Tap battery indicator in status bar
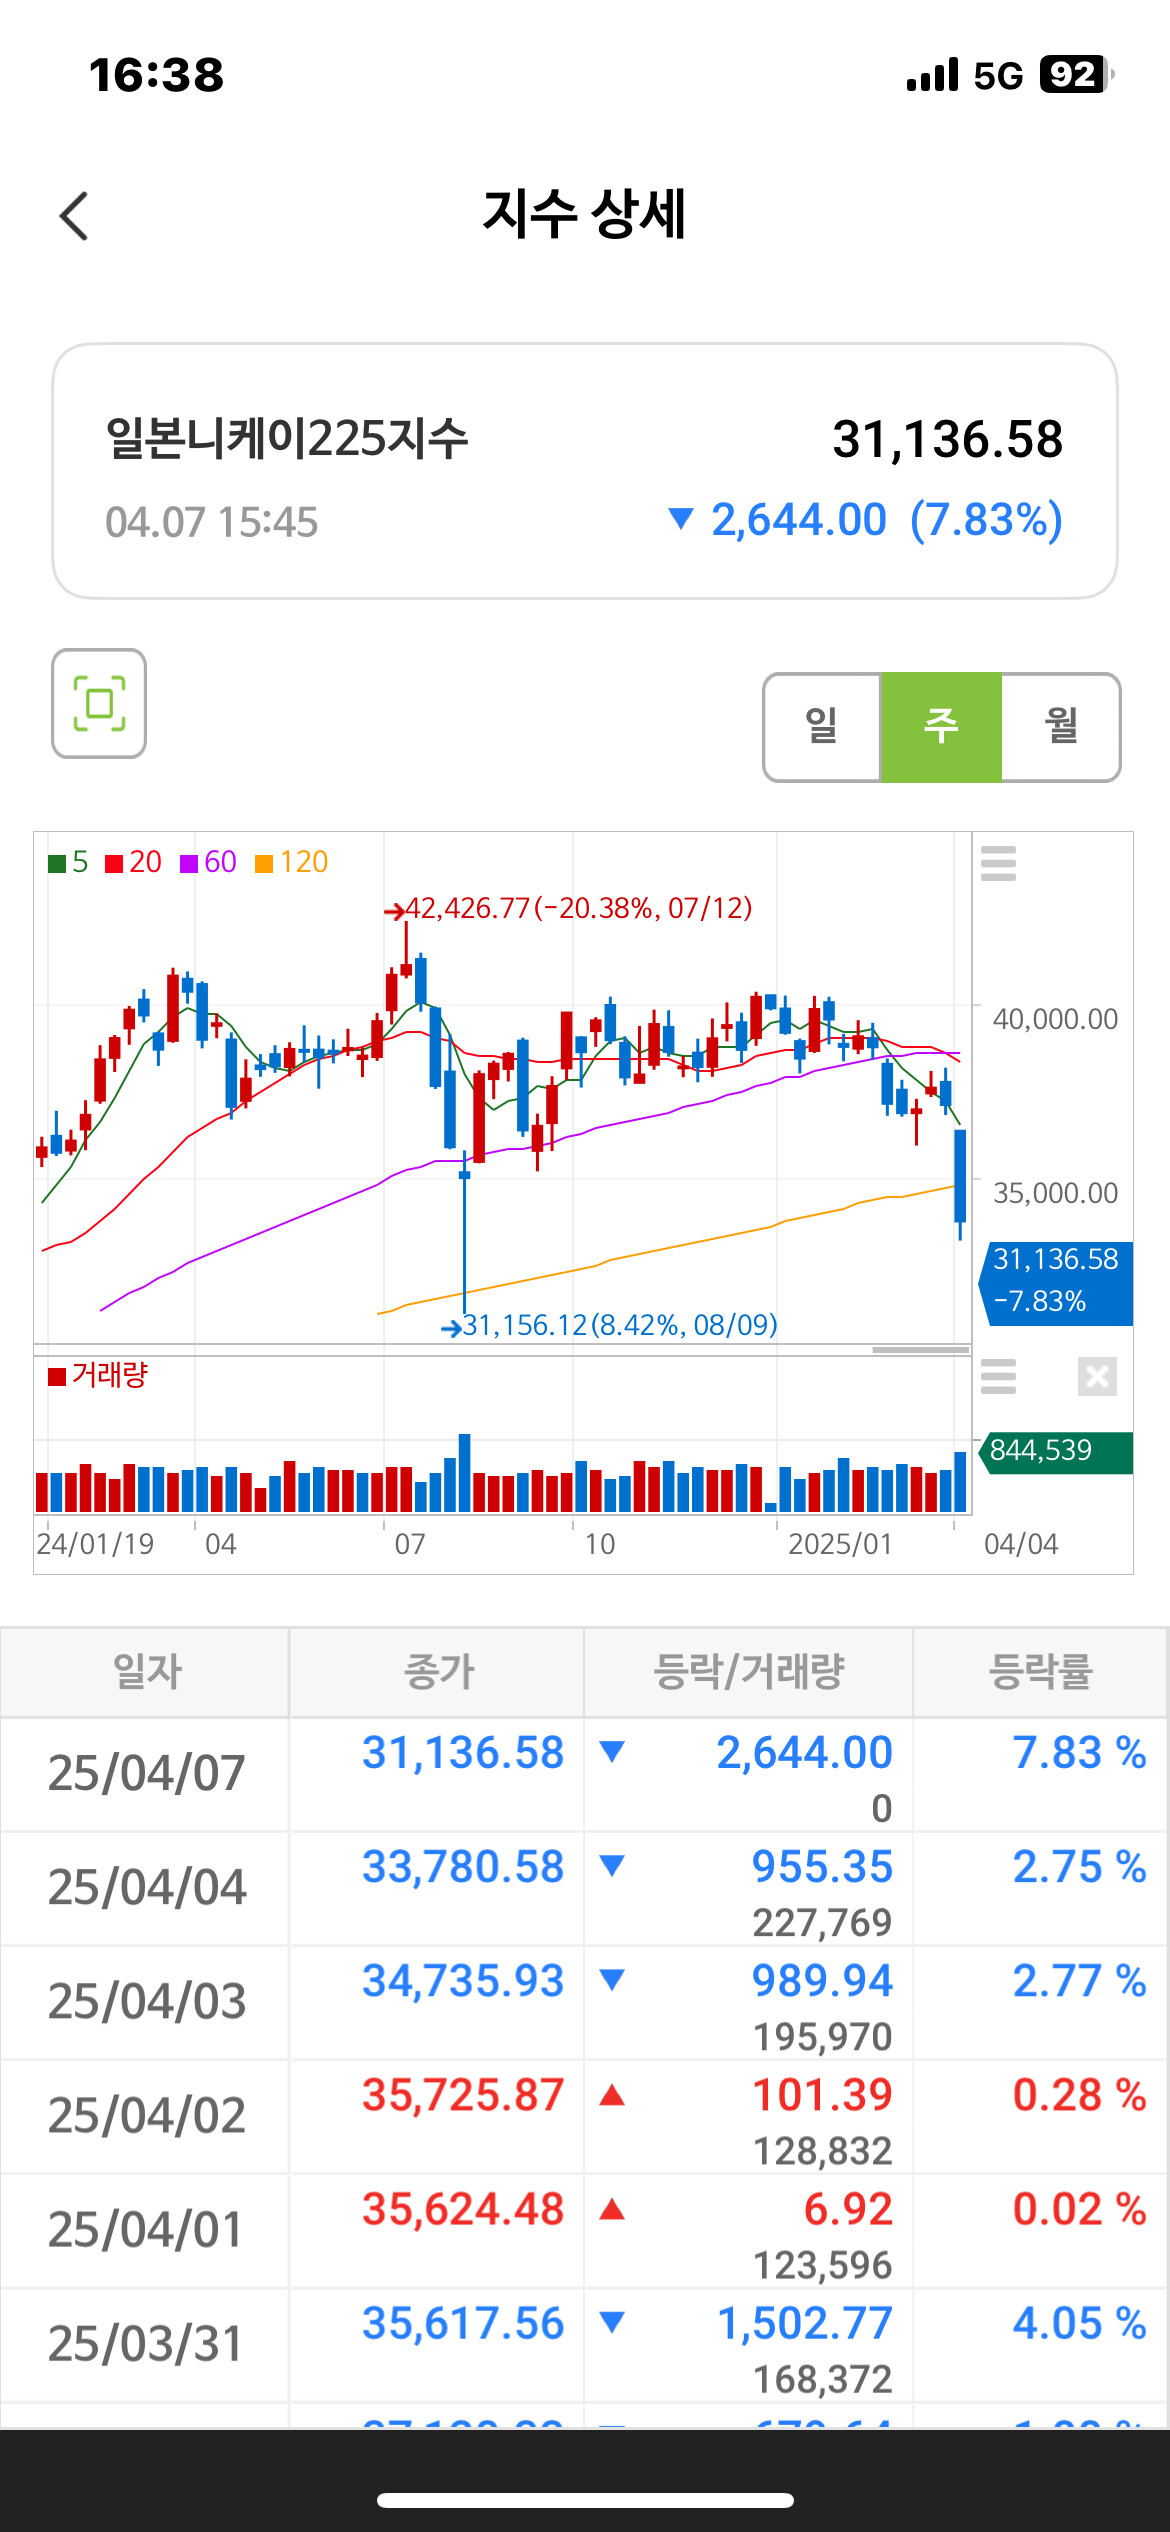 pos(1076,75)
